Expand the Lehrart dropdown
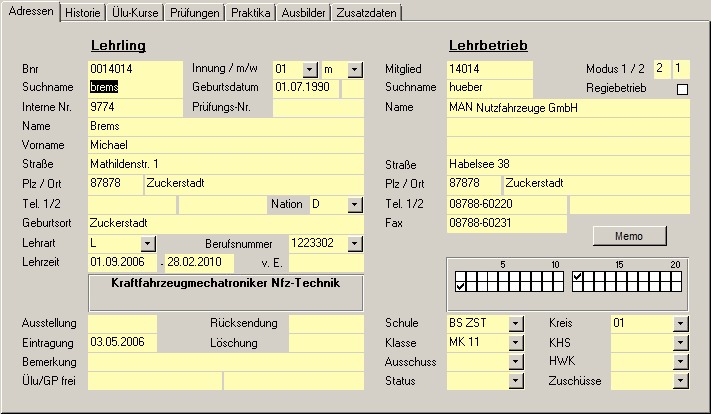Screen dimensions: 711x414 pyautogui.click(x=148, y=243)
